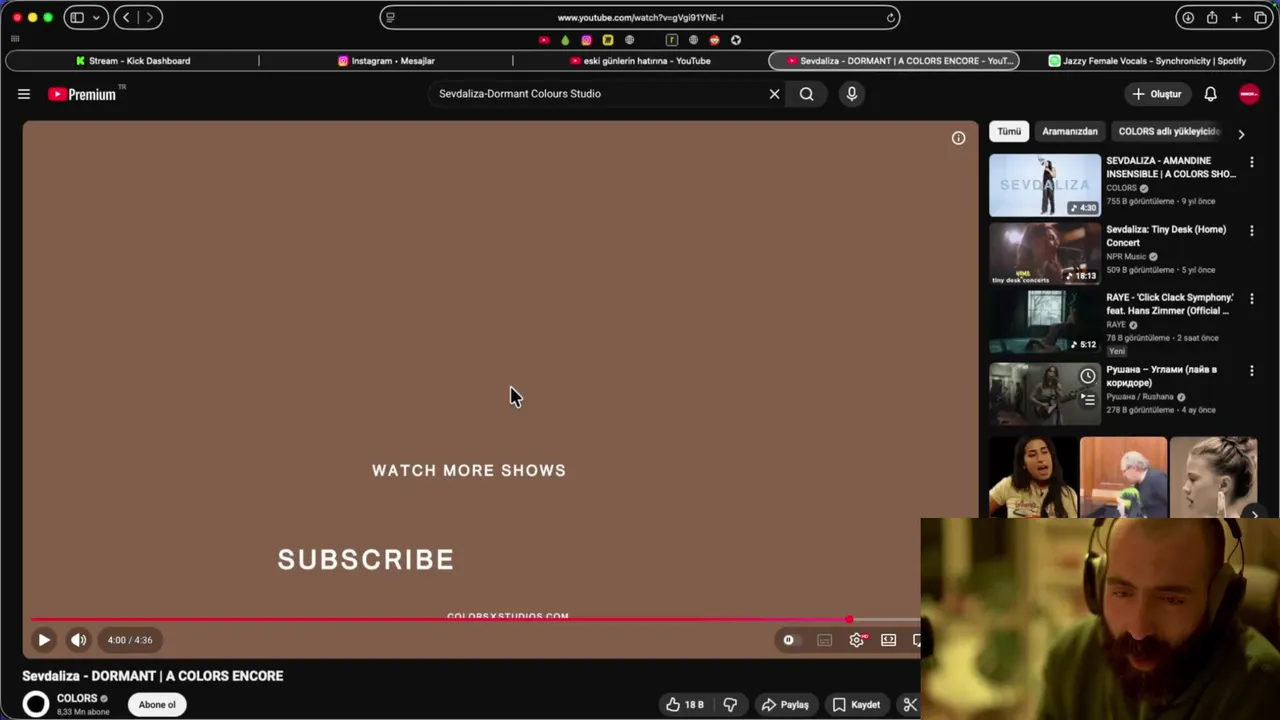1280x720 pixels.
Task: Switch to theater mode in the player
Action: point(889,640)
